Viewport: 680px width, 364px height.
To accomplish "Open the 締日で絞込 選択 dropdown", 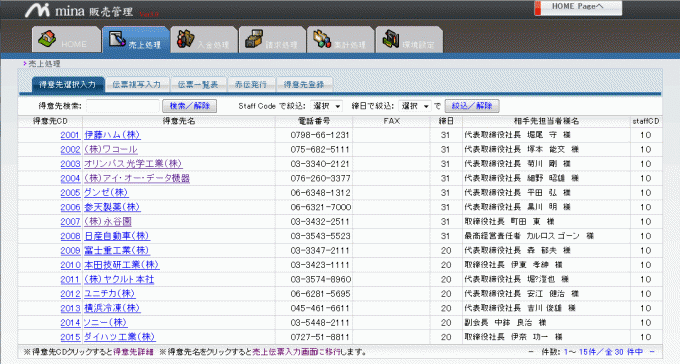I will click(x=415, y=106).
